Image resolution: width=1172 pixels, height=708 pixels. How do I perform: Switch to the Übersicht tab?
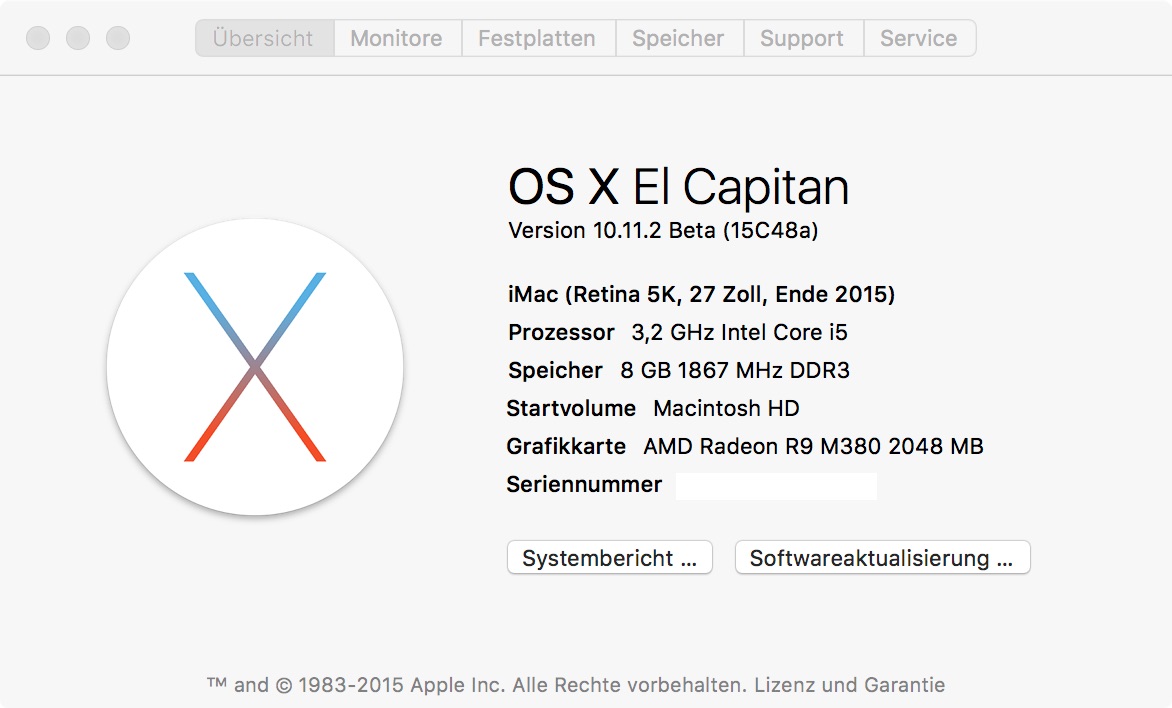point(264,39)
